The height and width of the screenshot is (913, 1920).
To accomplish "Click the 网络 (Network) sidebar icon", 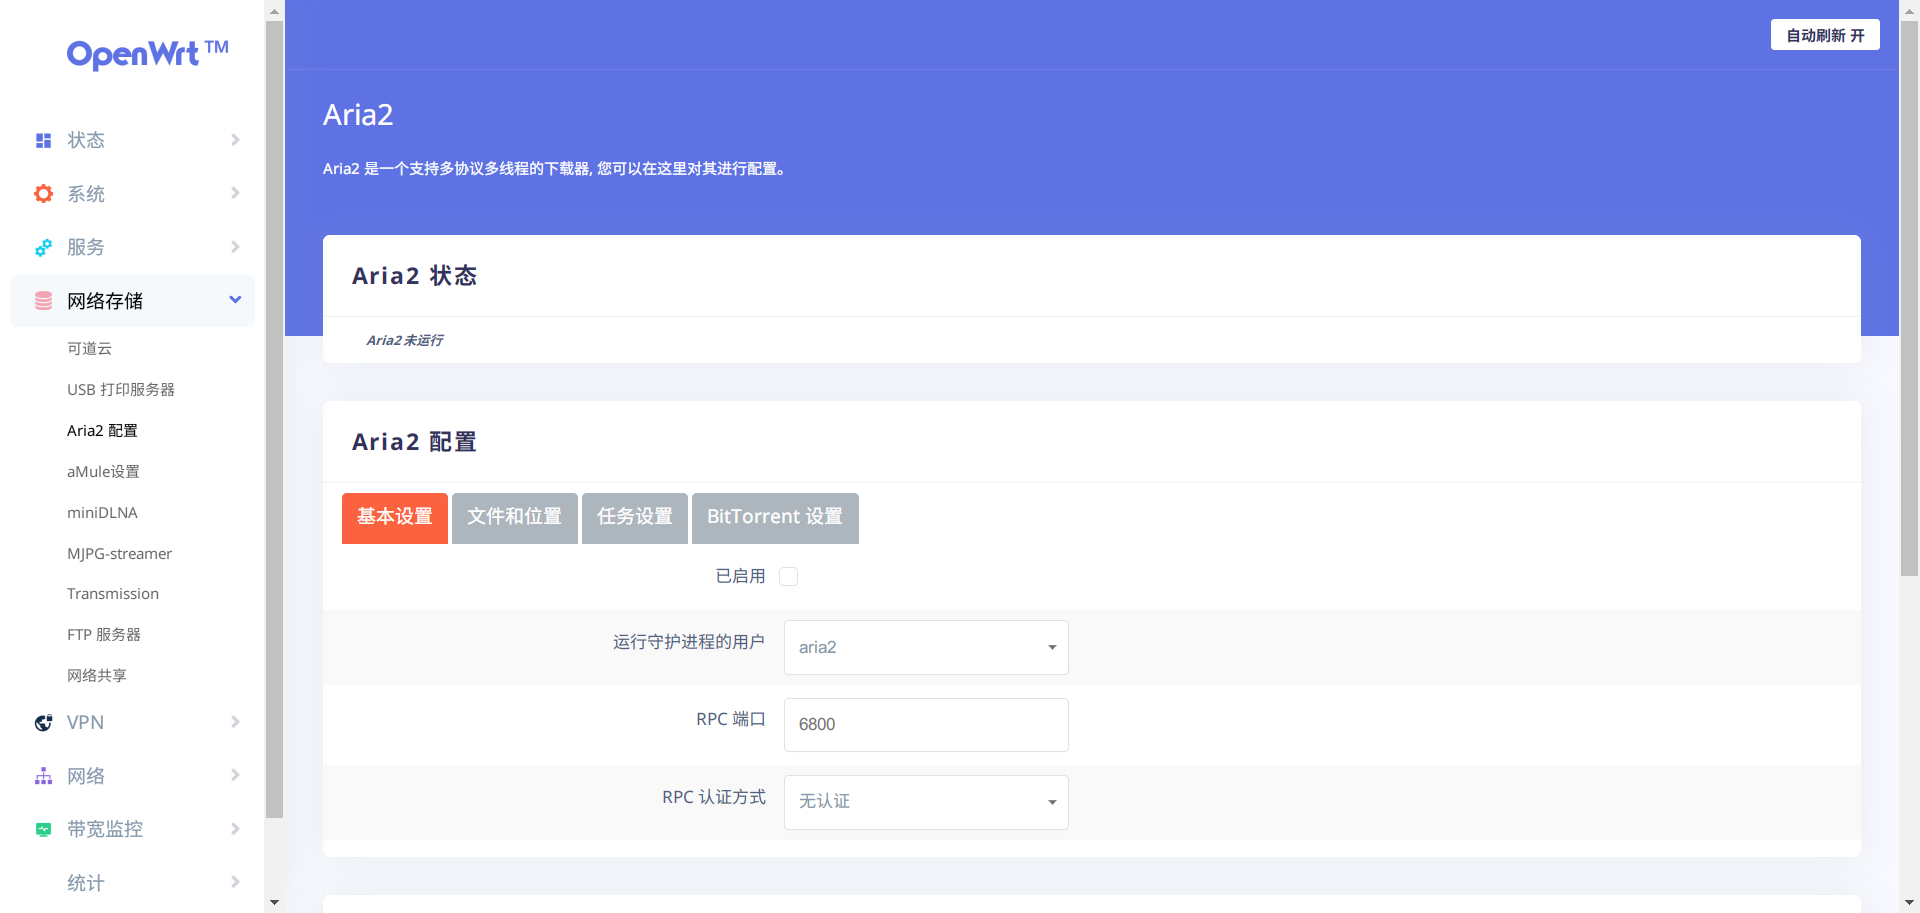I will (43, 775).
